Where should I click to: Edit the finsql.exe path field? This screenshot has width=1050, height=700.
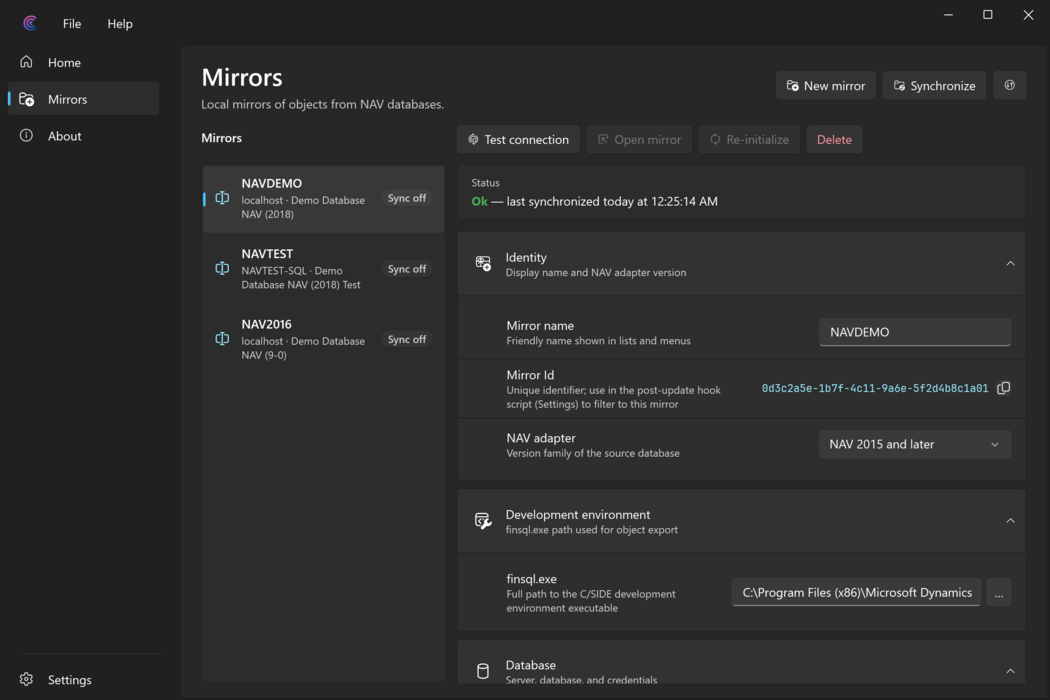[856, 593]
